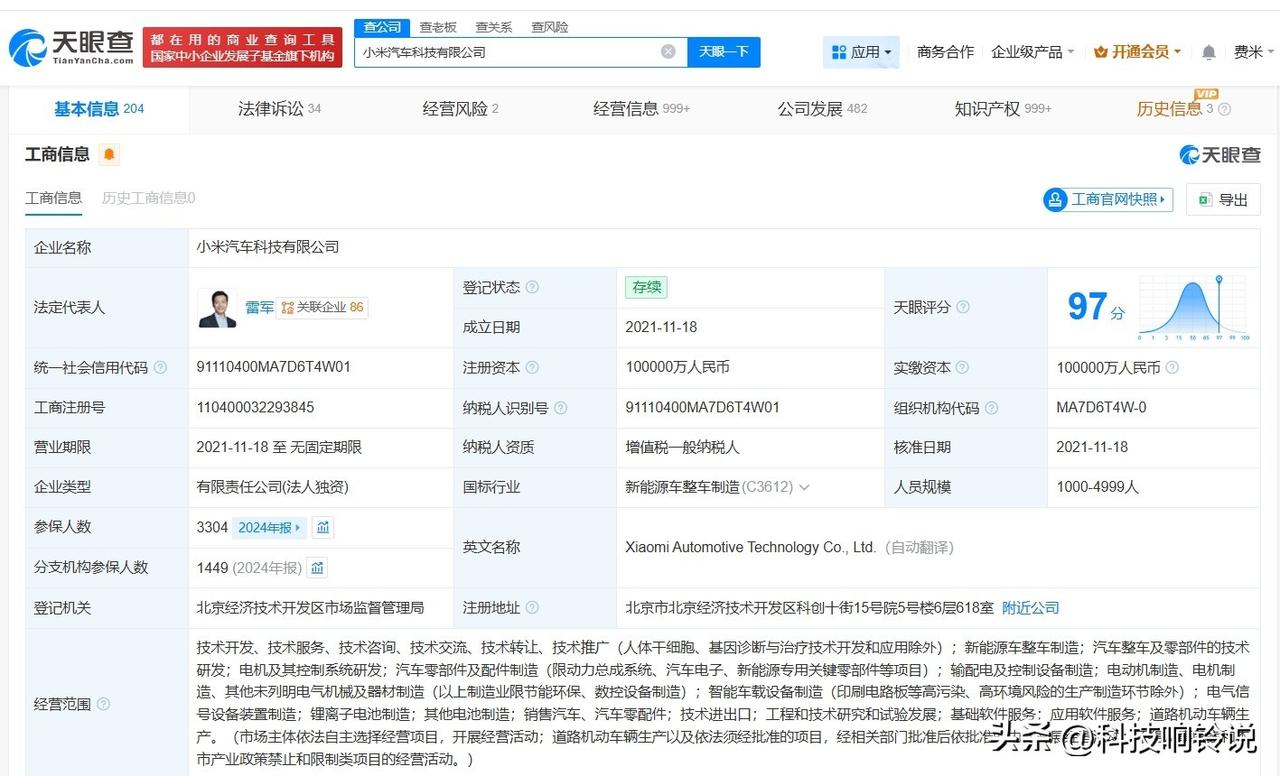
Task: Open the chart icon in the 参保人数 row
Action: click(x=322, y=527)
